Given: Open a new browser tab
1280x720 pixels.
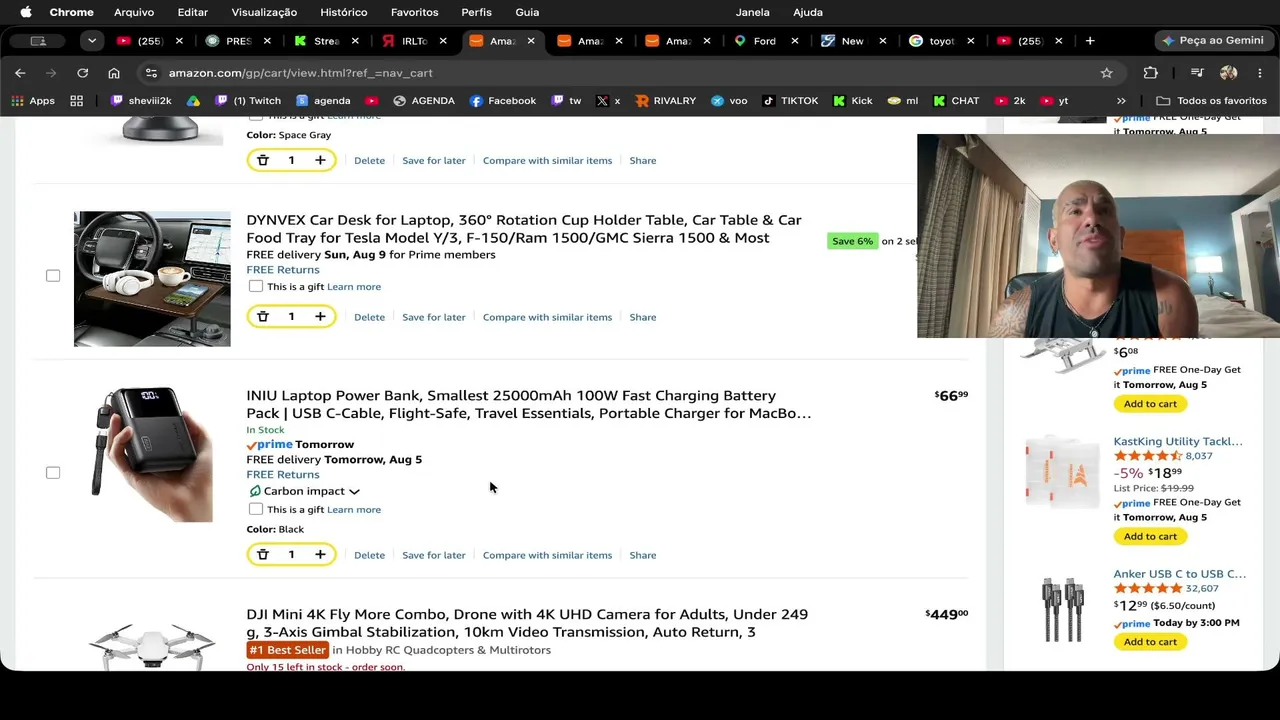Looking at the screenshot, I should coord(1090,41).
